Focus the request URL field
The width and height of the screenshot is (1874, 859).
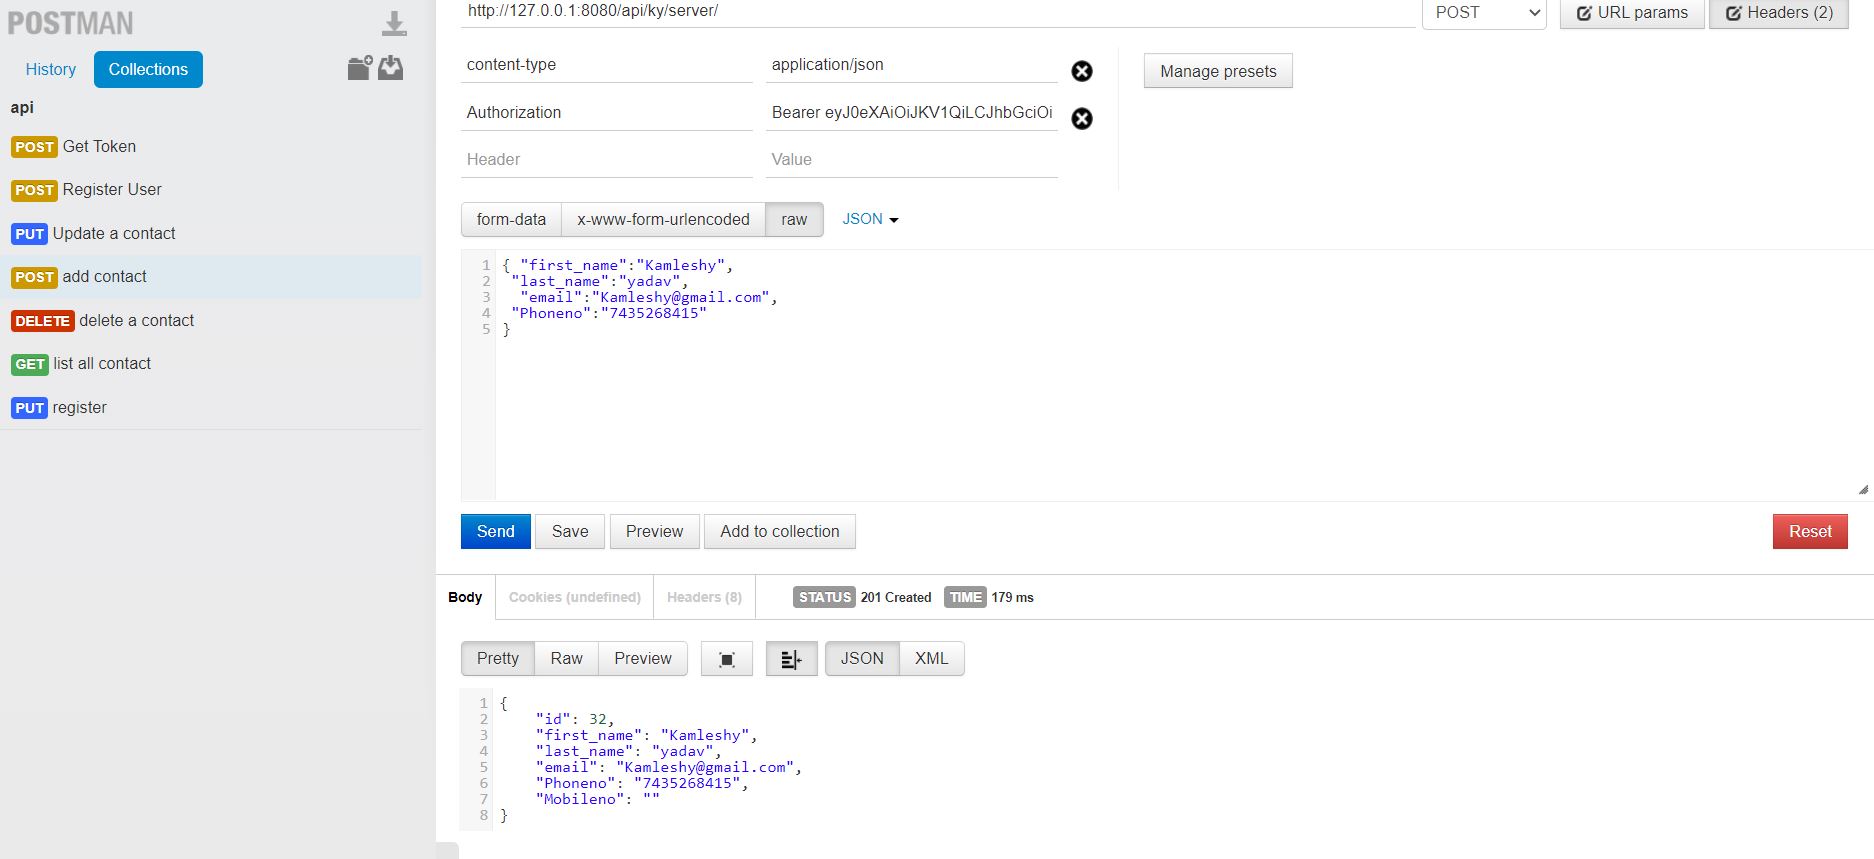[938, 12]
